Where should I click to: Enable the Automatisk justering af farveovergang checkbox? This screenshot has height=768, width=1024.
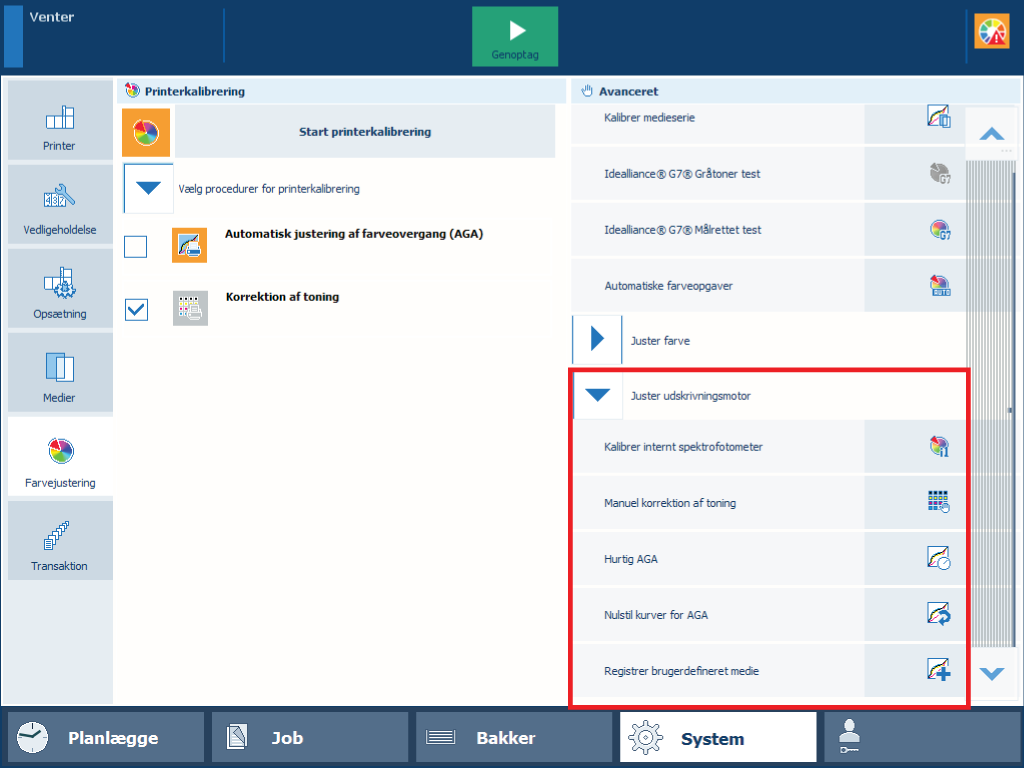pos(136,247)
